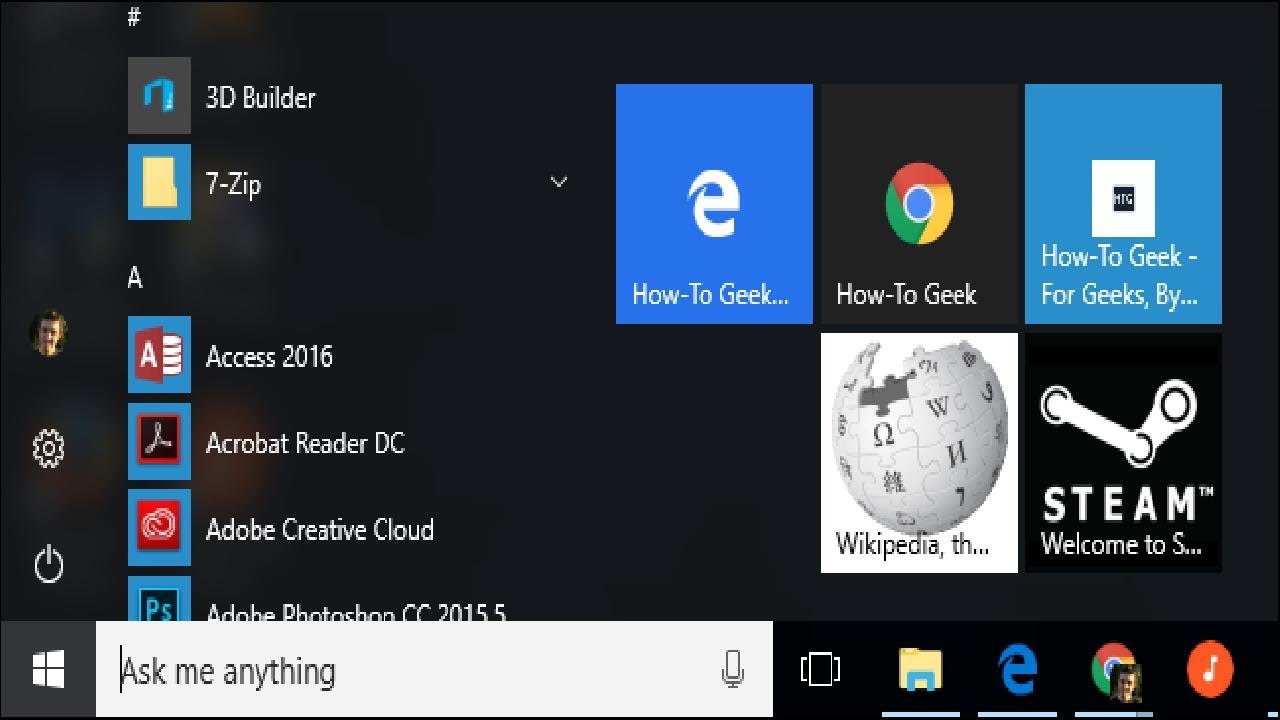Click the user account avatar
The image size is (1280, 720).
(x=48, y=333)
